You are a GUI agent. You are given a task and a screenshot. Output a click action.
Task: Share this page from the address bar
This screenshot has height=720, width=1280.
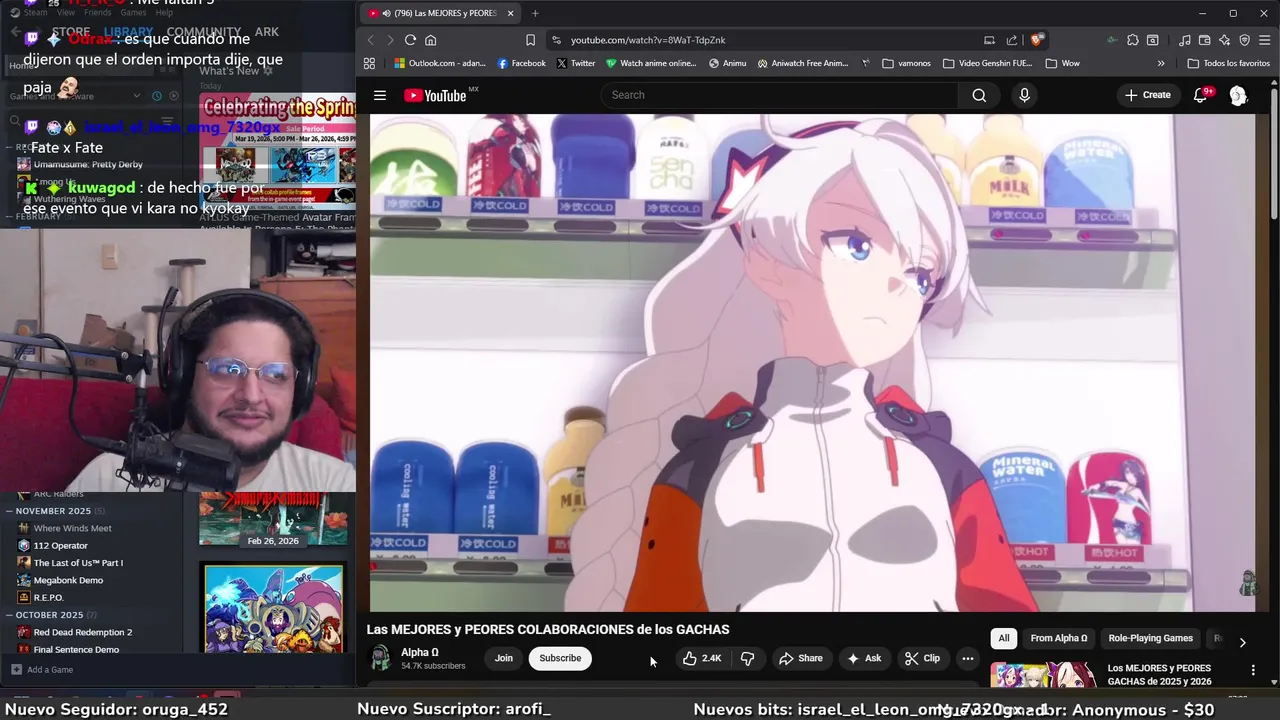tap(1012, 40)
